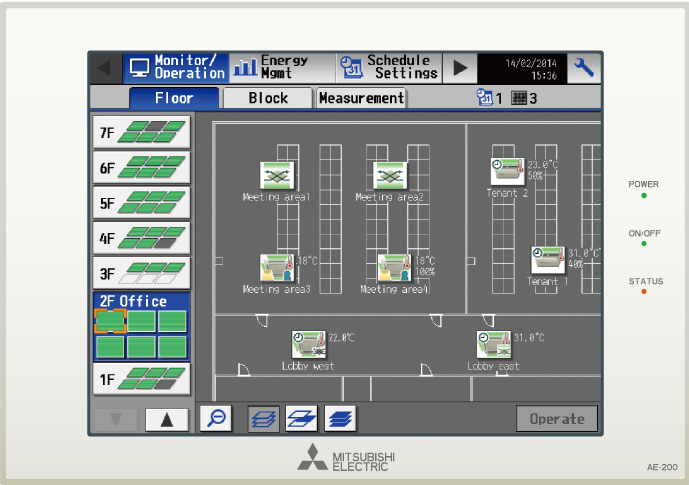Move floor list down with down arrow
Image resolution: width=689 pixels, height=485 pixels.
tap(116, 420)
